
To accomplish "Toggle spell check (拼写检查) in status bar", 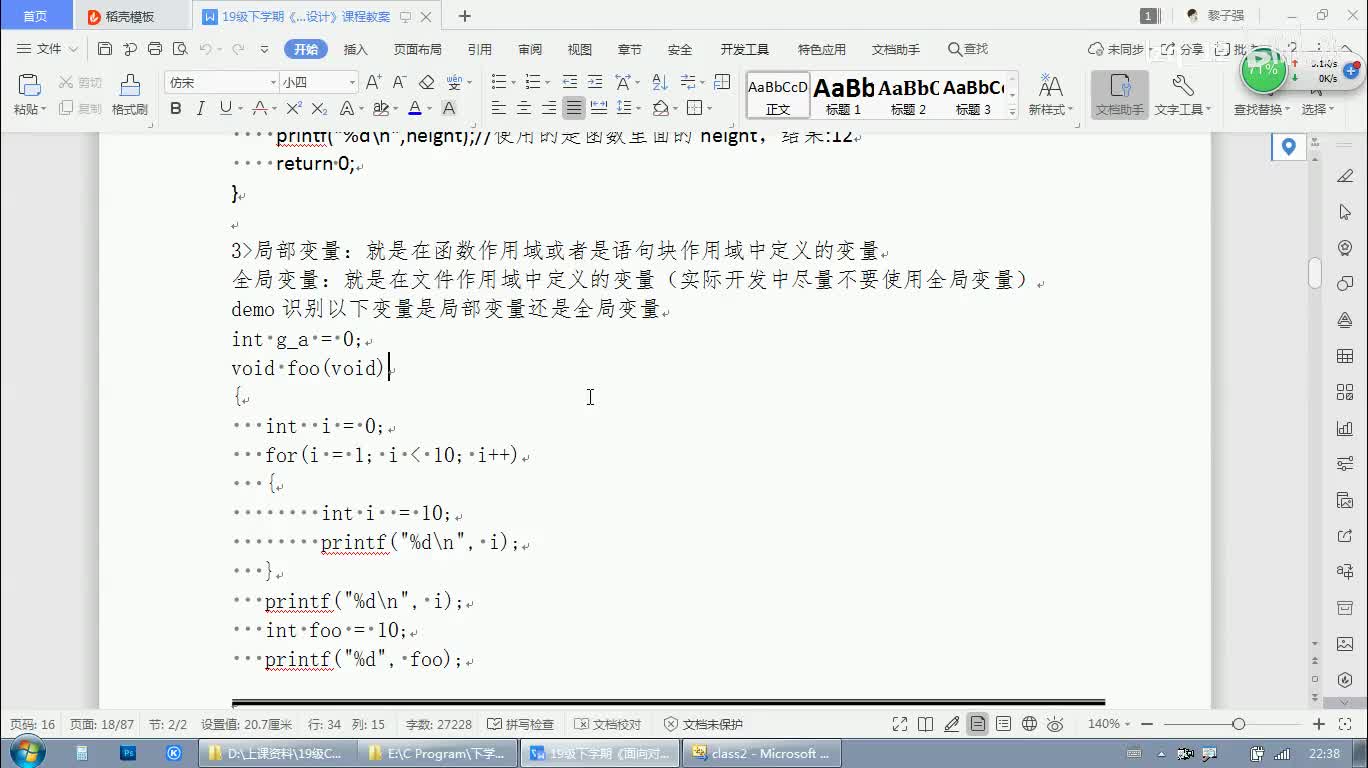I will click(520, 724).
